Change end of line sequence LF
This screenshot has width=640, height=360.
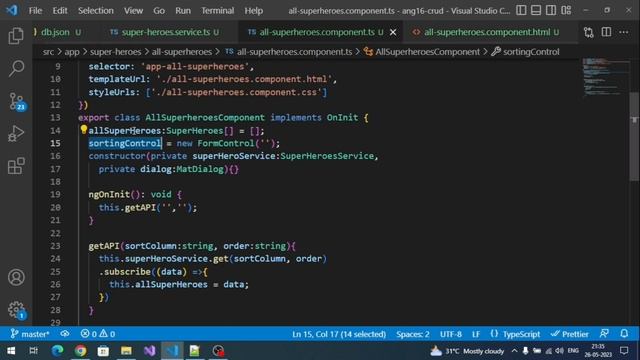[x=476, y=334]
